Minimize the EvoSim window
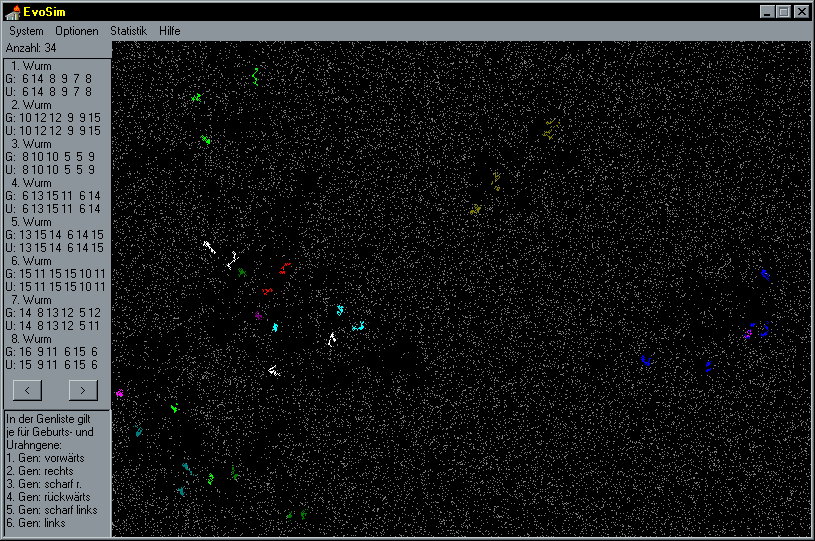Screen dimensions: 815x541 (767, 11)
